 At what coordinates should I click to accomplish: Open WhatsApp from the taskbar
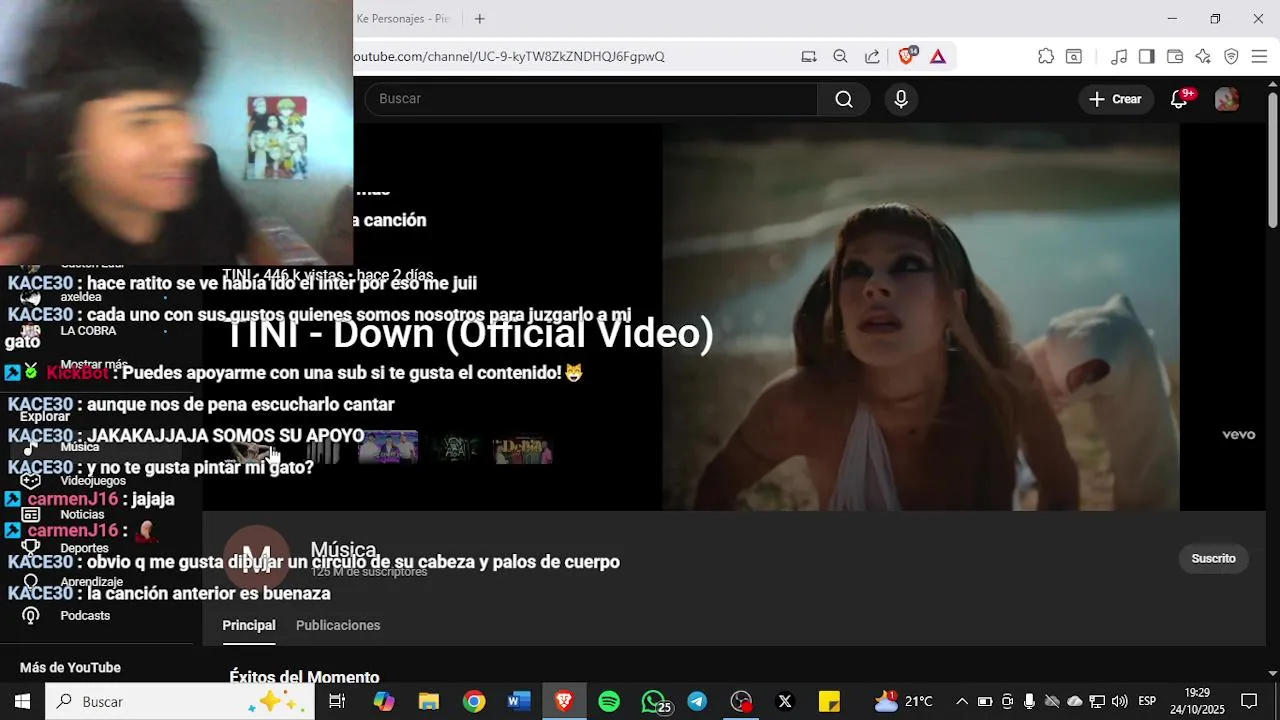[x=654, y=701]
